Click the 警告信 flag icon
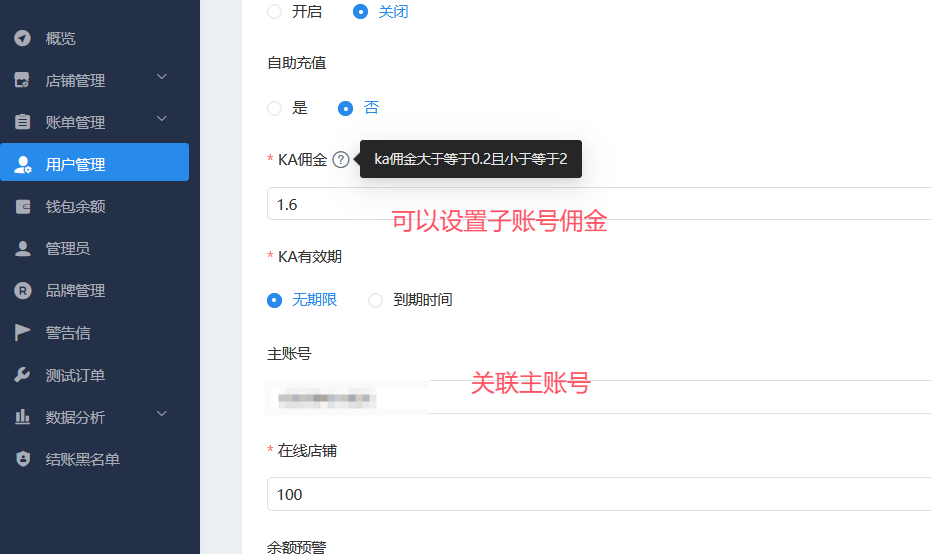The width and height of the screenshot is (931, 554). click(23, 333)
